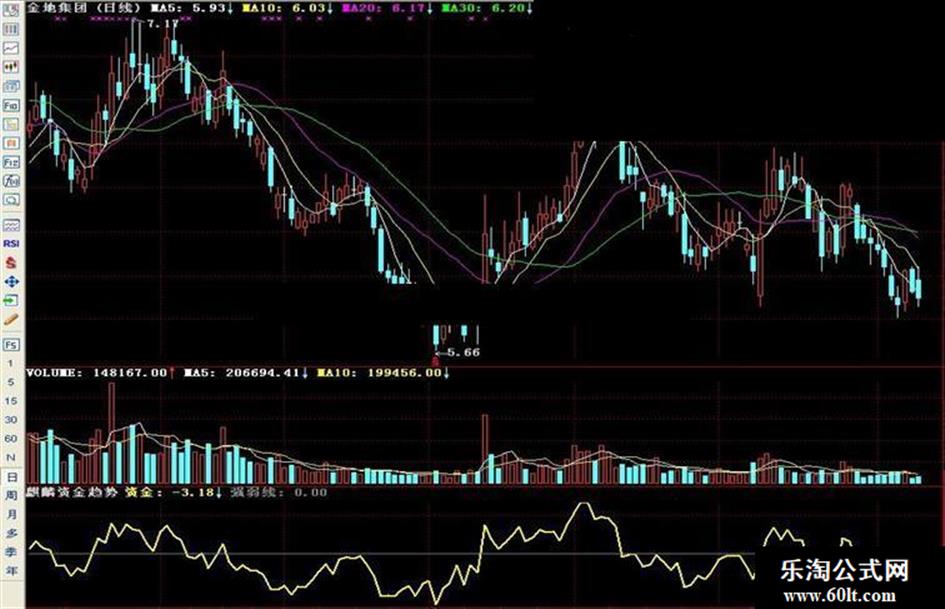
Task: Click the rounded-box icon below the formula icon
Action: click(10, 200)
